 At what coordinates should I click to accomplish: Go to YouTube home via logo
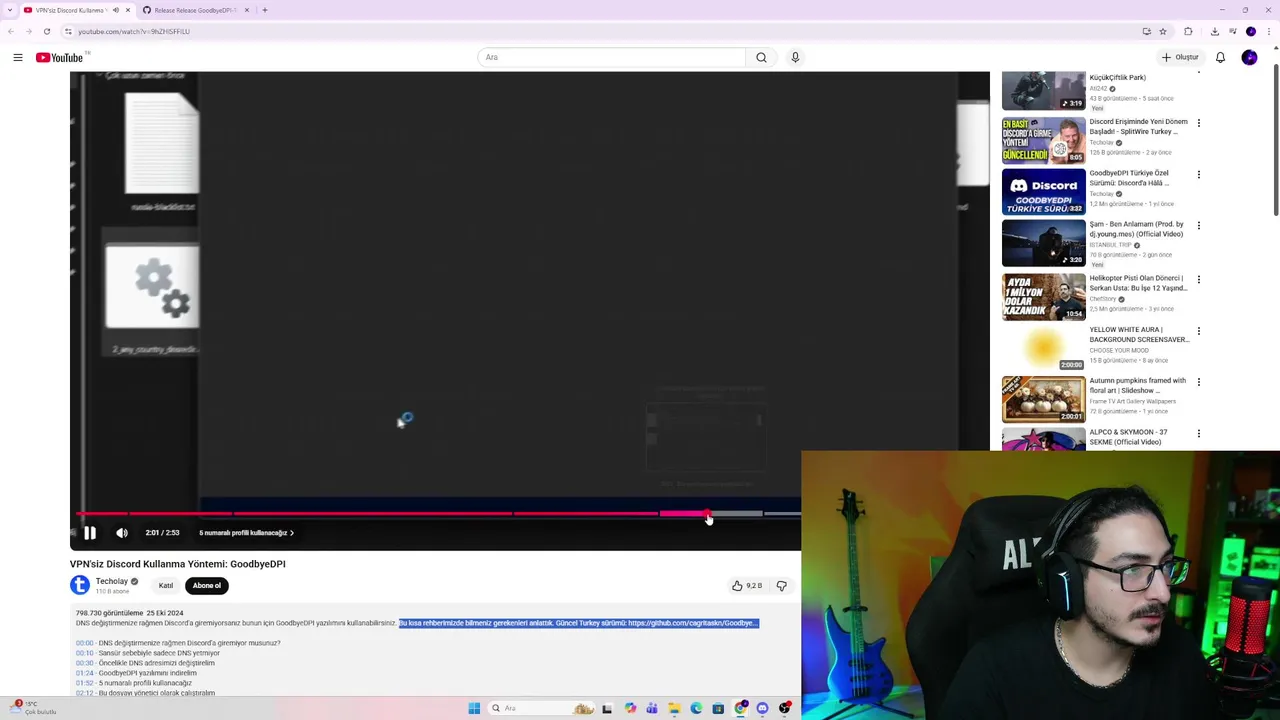[x=60, y=57]
